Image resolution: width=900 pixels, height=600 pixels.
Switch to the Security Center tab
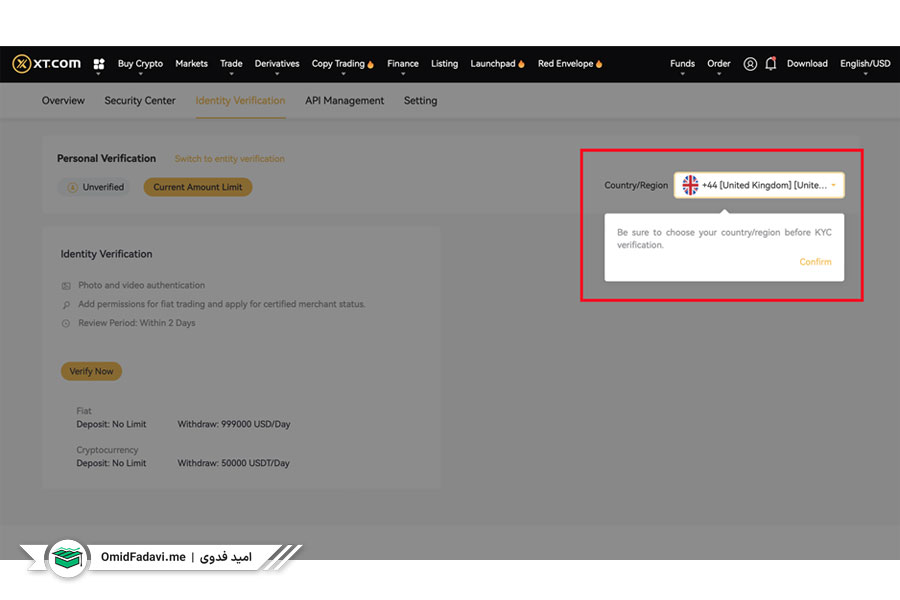[139, 100]
